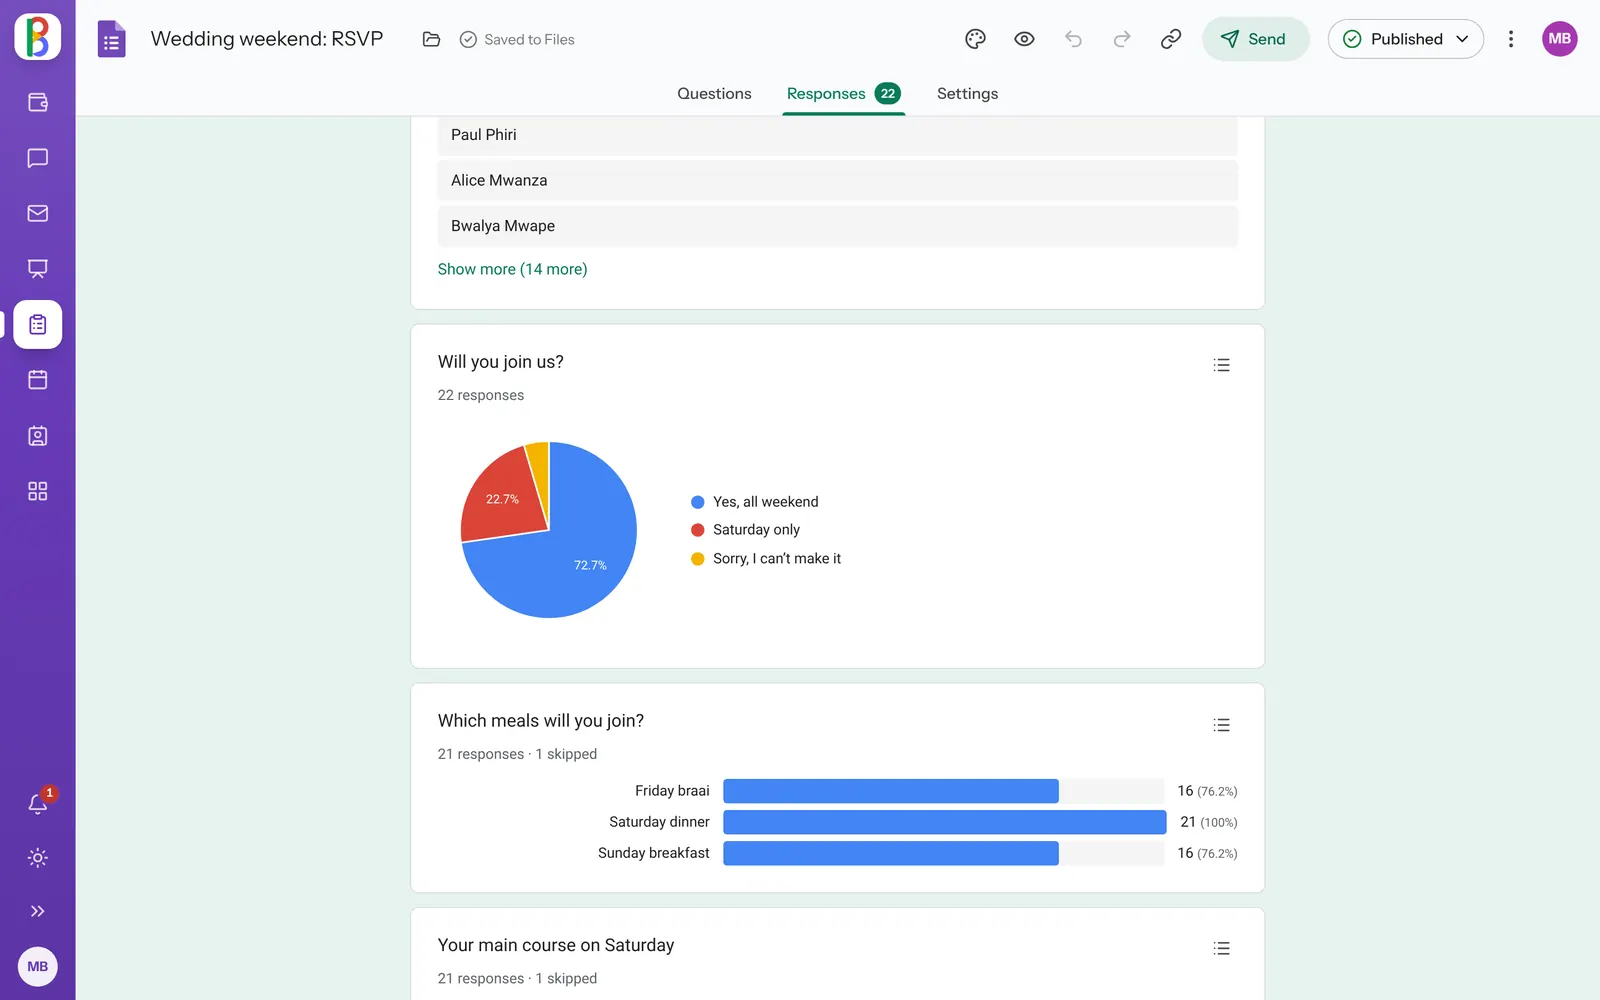The height and width of the screenshot is (1000, 1600).
Task: Open list view for Your main course question
Action: 1221,948
